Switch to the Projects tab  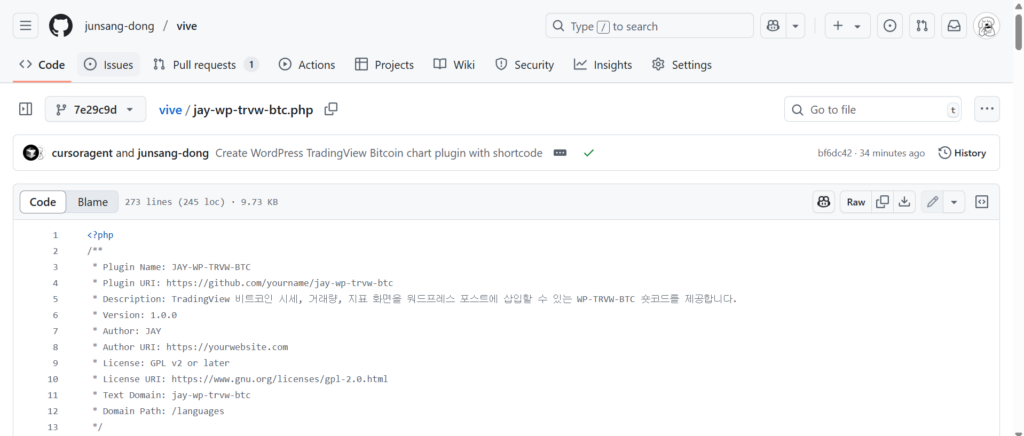tap(384, 65)
